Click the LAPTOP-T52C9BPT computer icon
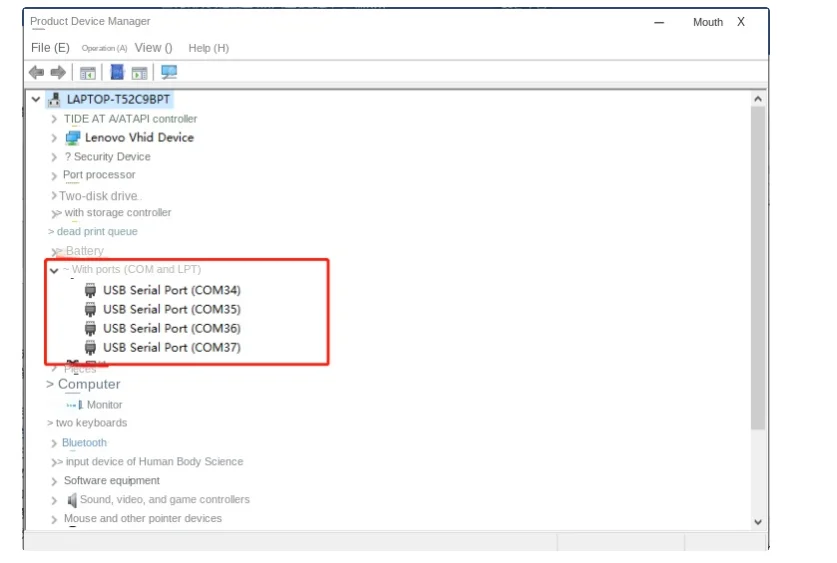The width and height of the screenshot is (837, 563). [x=54, y=99]
